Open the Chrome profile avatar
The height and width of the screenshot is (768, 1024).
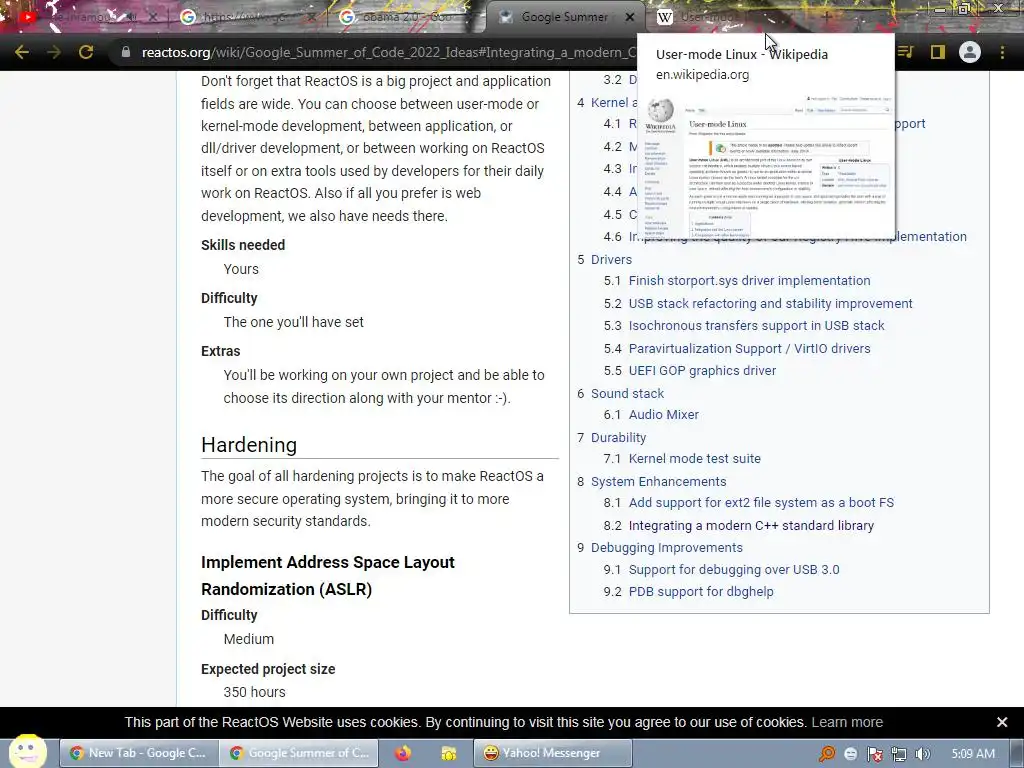tap(970, 52)
